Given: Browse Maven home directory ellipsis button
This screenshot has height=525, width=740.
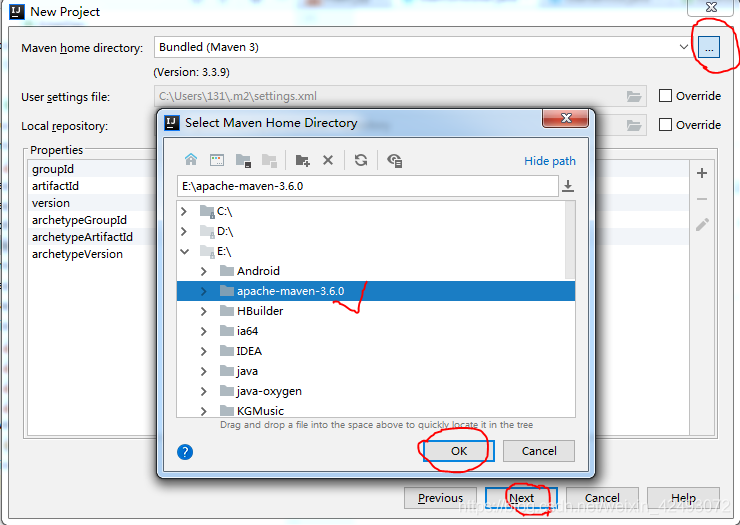Looking at the screenshot, I should [x=709, y=47].
